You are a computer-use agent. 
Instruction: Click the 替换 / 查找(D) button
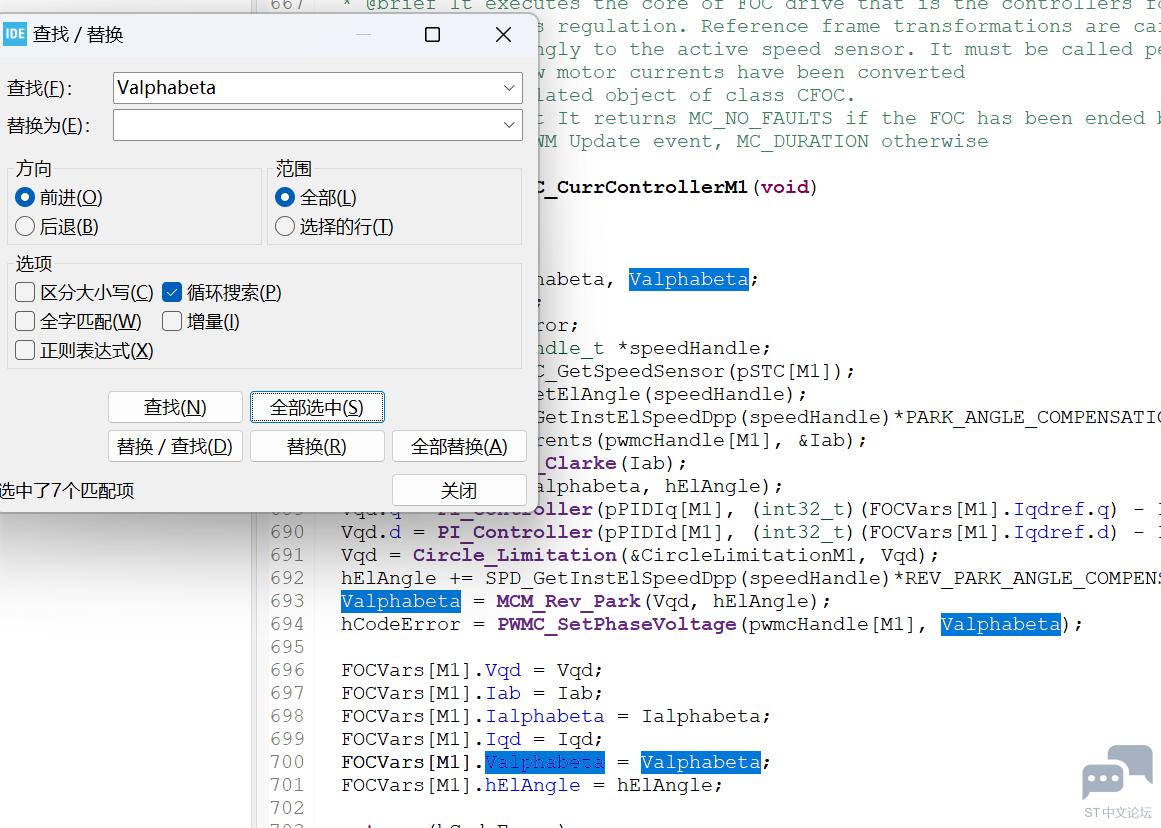(x=175, y=447)
